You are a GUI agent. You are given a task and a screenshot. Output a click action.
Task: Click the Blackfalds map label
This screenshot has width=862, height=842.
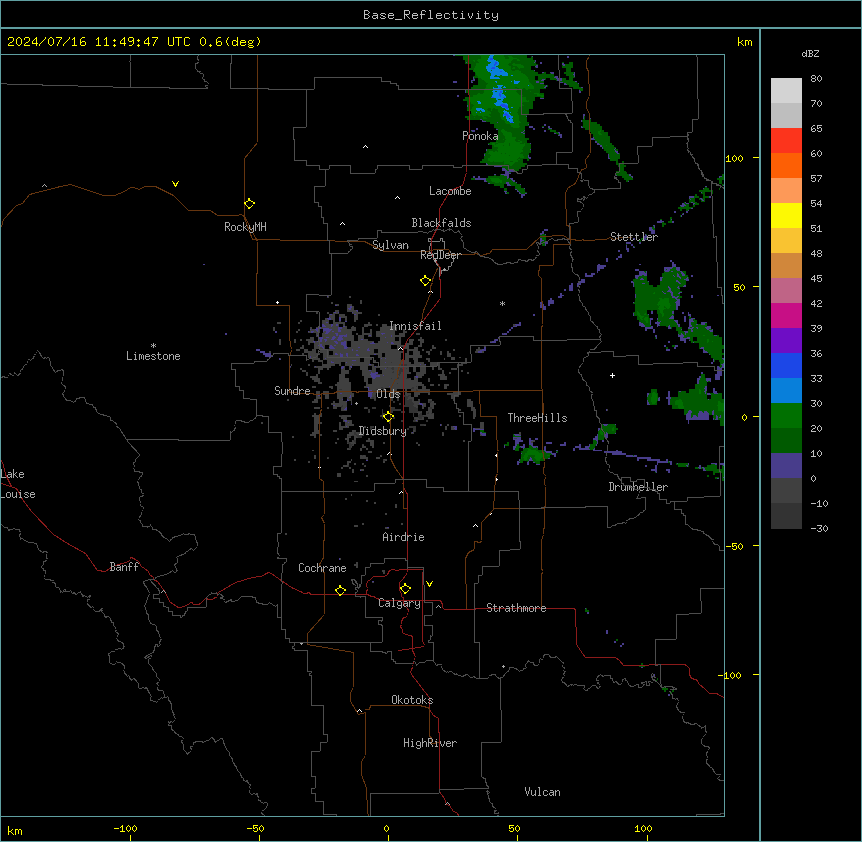coord(441,223)
